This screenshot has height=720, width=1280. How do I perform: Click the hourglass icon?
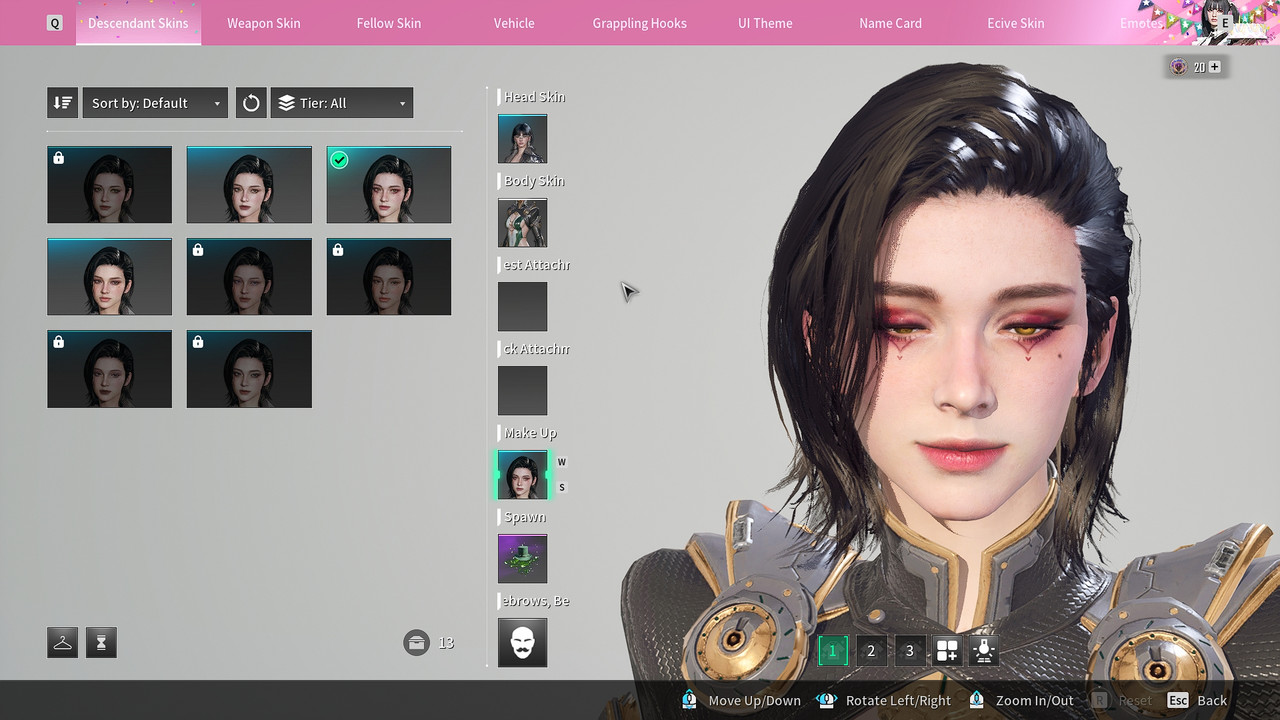click(x=101, y=642)
